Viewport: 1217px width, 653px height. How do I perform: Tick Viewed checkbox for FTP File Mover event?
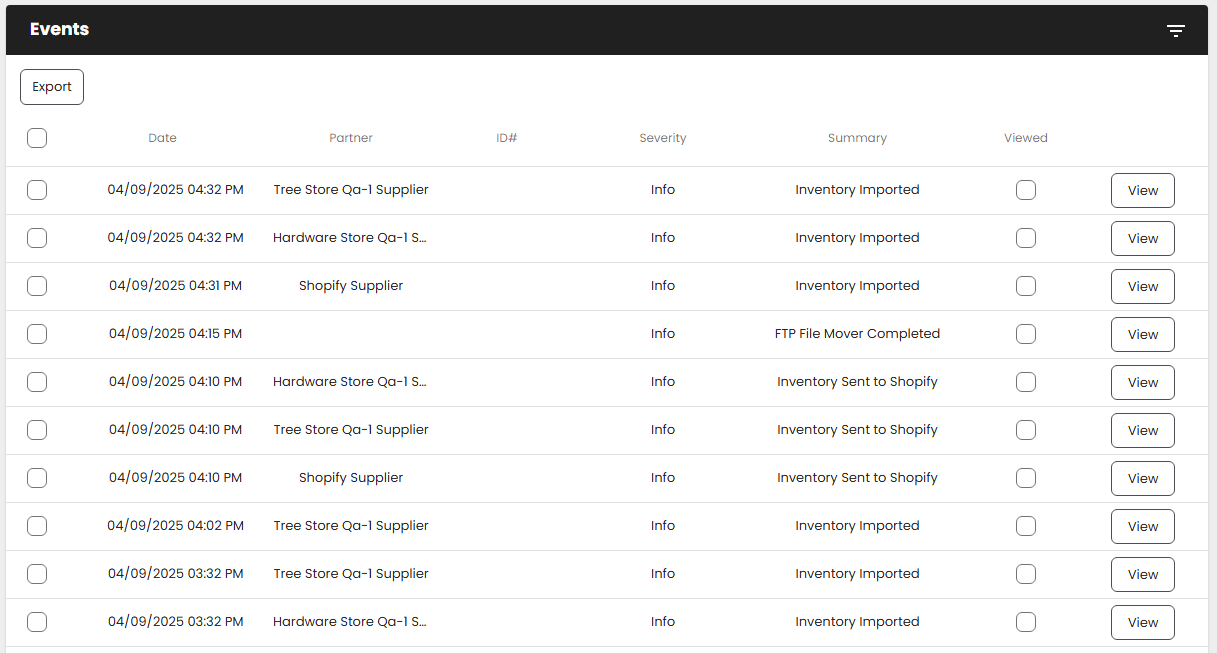click(x=1025, y=334)
